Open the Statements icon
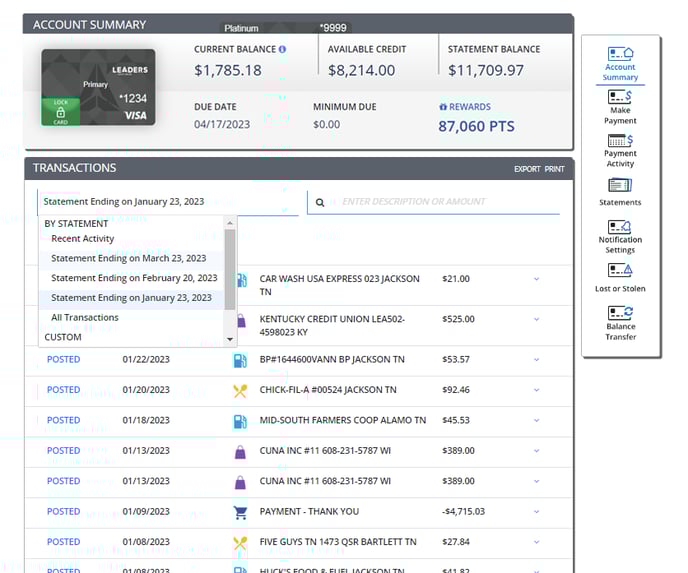688x573 pixels. (620, 185)
